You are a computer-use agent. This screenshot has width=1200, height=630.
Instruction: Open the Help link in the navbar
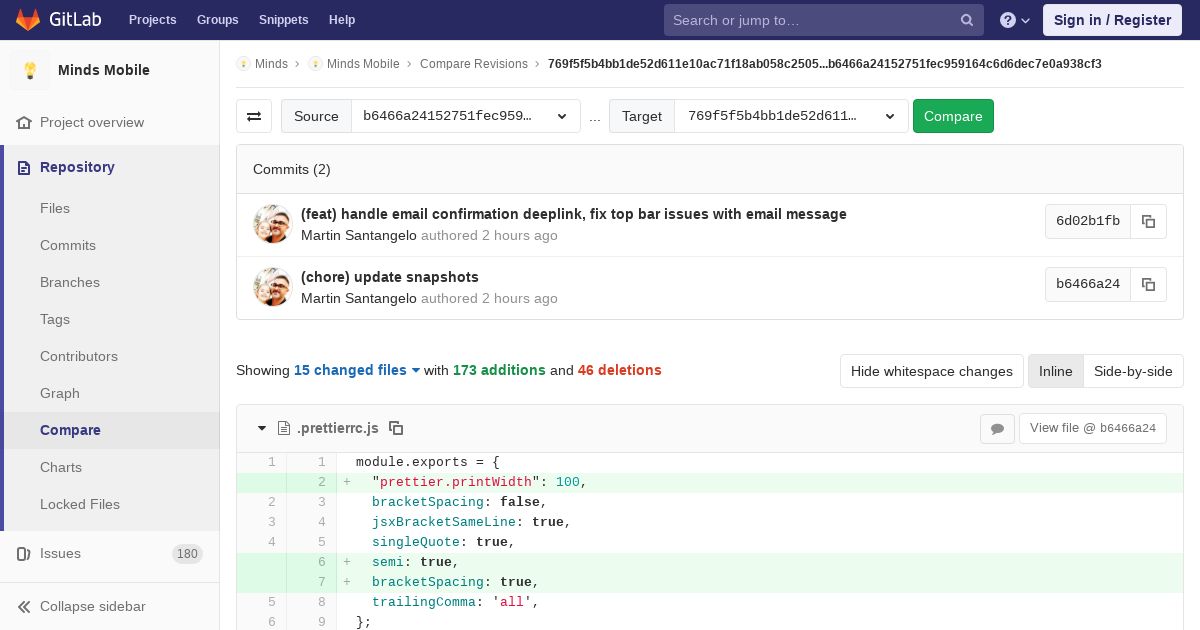tap(342, 20)
